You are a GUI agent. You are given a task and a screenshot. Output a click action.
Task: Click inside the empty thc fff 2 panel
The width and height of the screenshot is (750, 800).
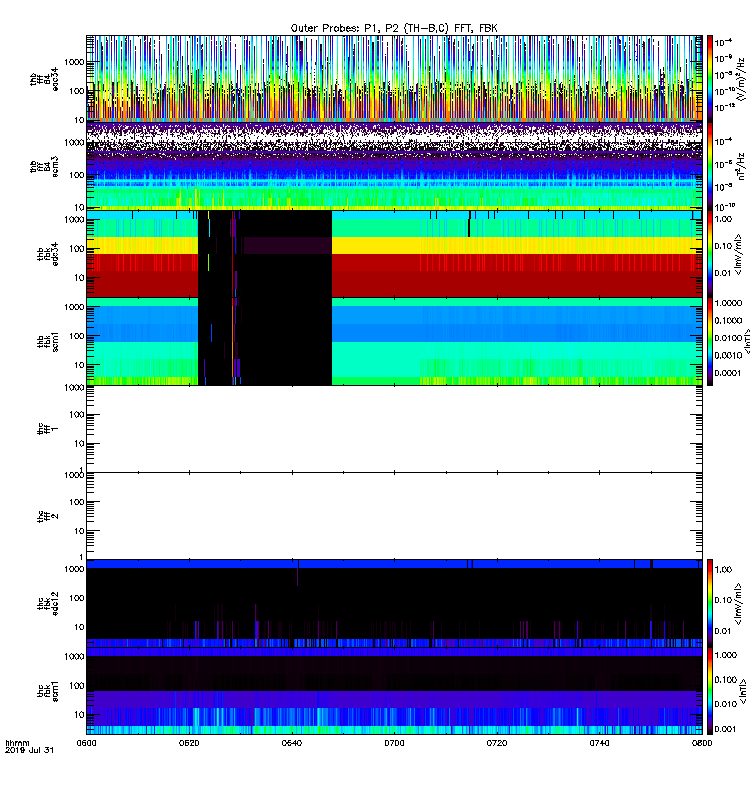coord(394,516)
